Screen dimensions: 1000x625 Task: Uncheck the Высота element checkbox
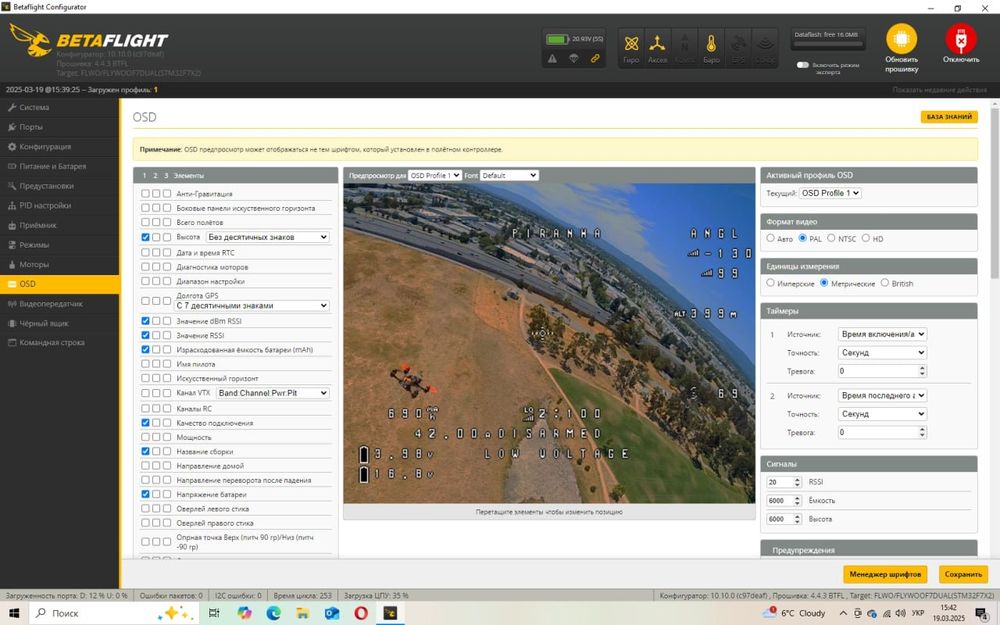(x=146, y=237)
